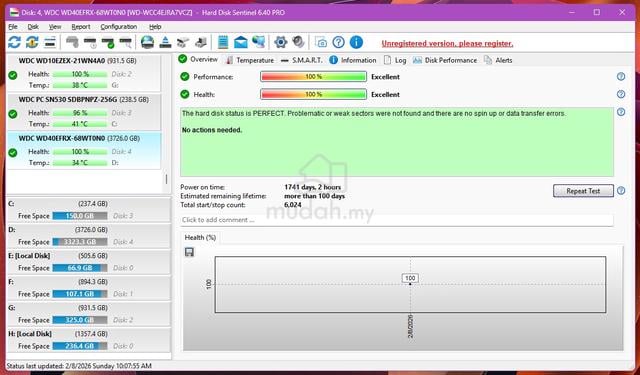Click the Health 100 % gradient bar in Overview
This screenshot has width=640, height=375.
click(313, 94)
